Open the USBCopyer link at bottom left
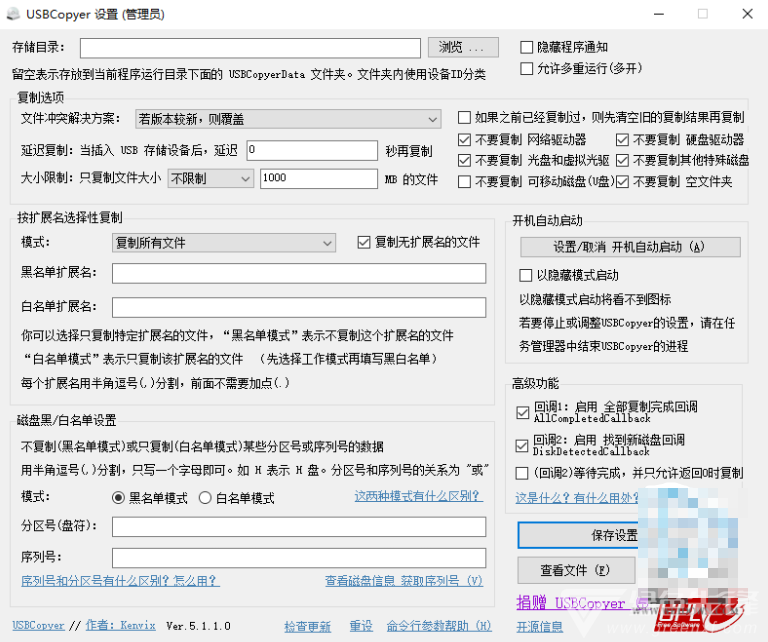This screenshot has width=768, height=642. pos(38,625)
